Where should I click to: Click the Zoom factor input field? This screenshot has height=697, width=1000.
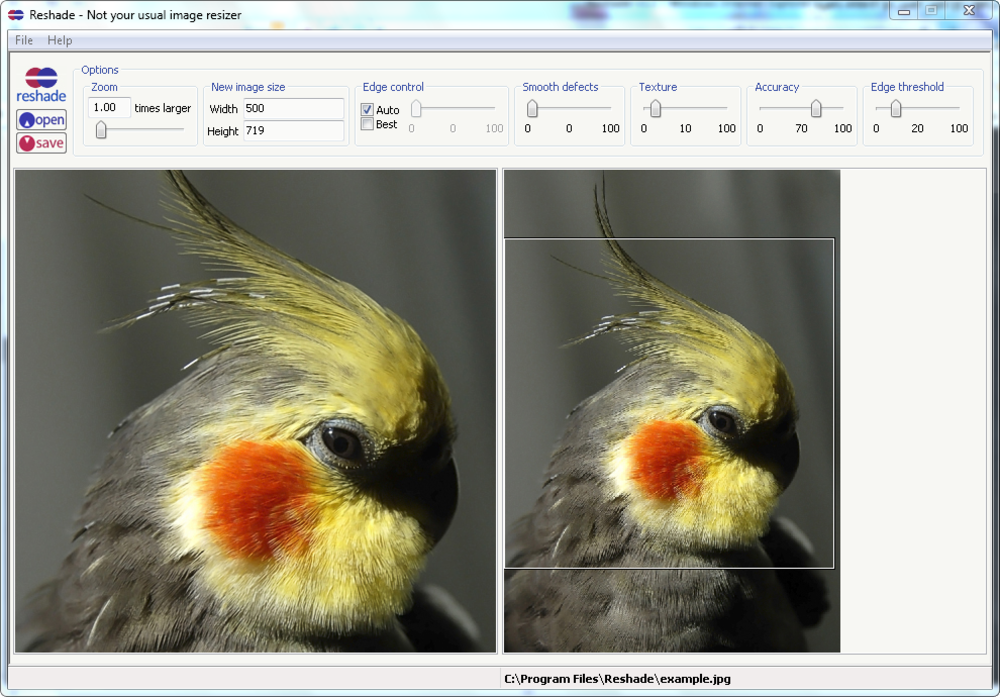109,108
